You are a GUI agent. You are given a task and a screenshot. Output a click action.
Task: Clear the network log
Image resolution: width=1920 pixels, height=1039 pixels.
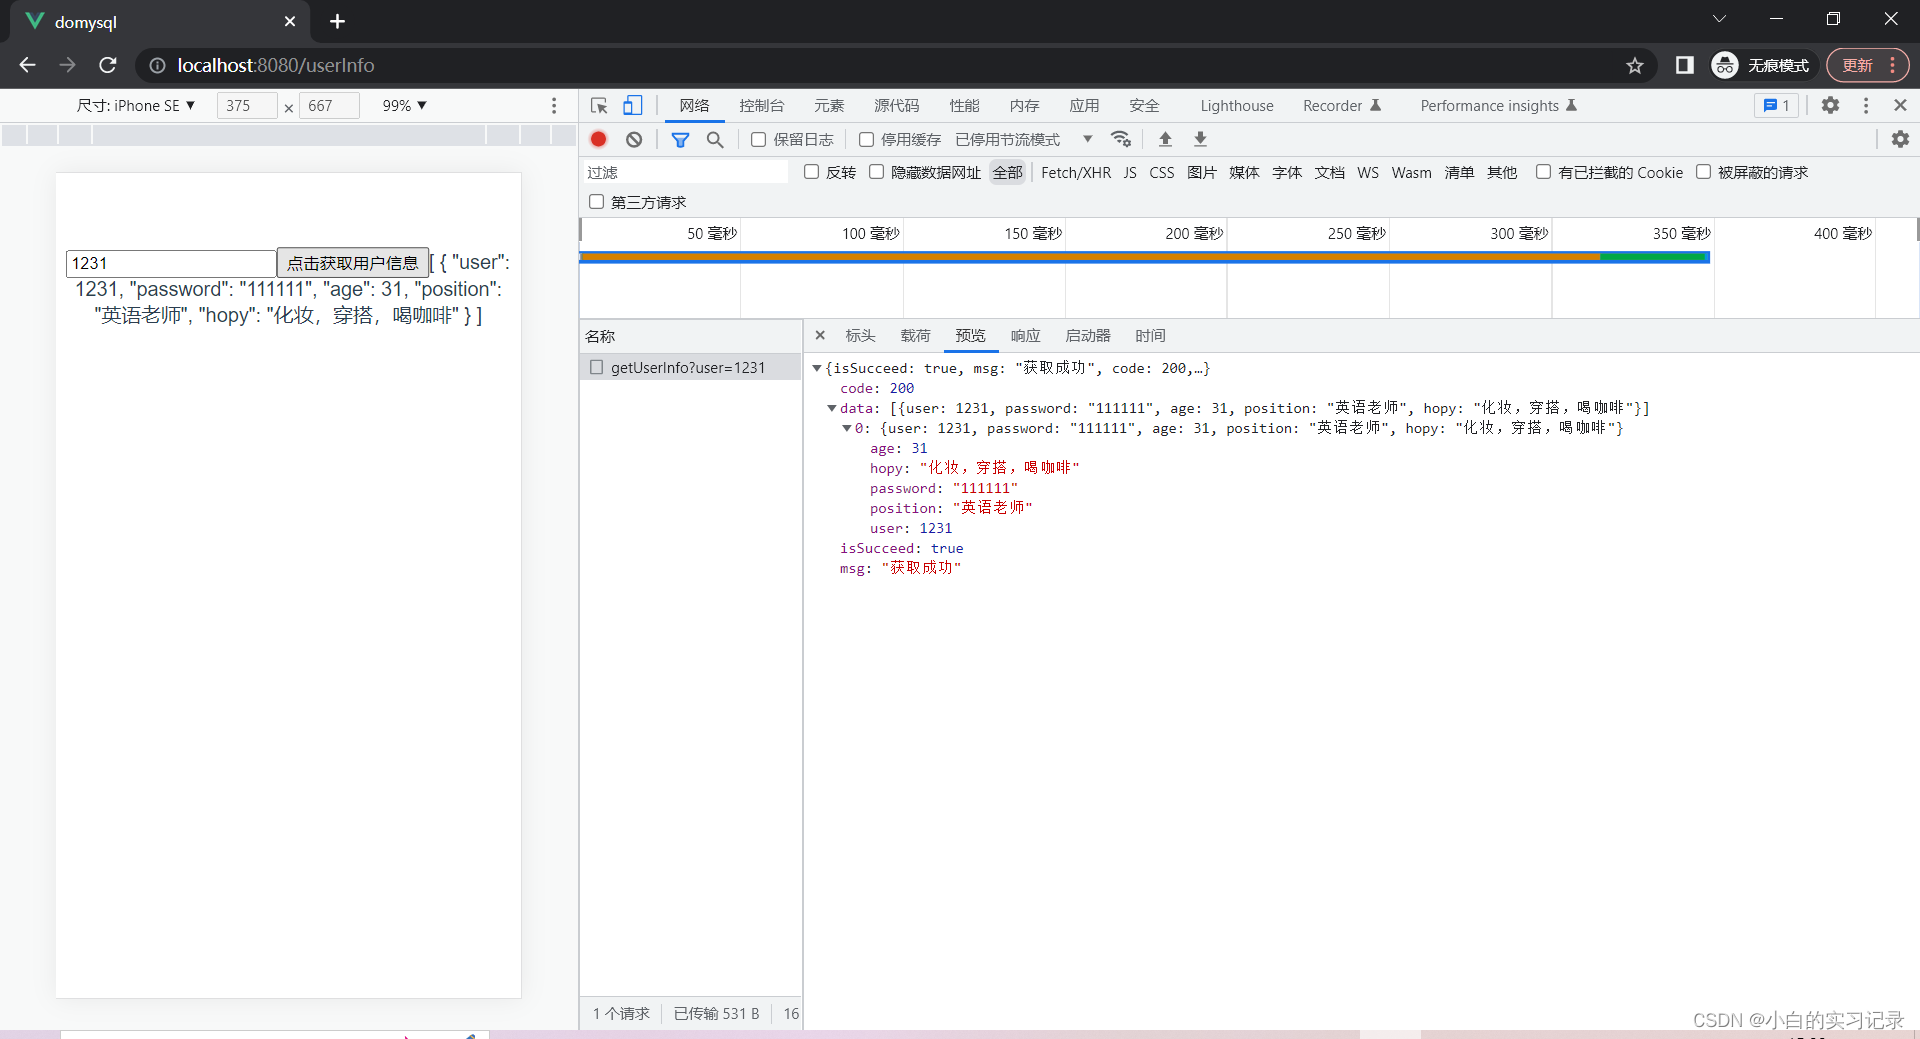coord(634,140)
